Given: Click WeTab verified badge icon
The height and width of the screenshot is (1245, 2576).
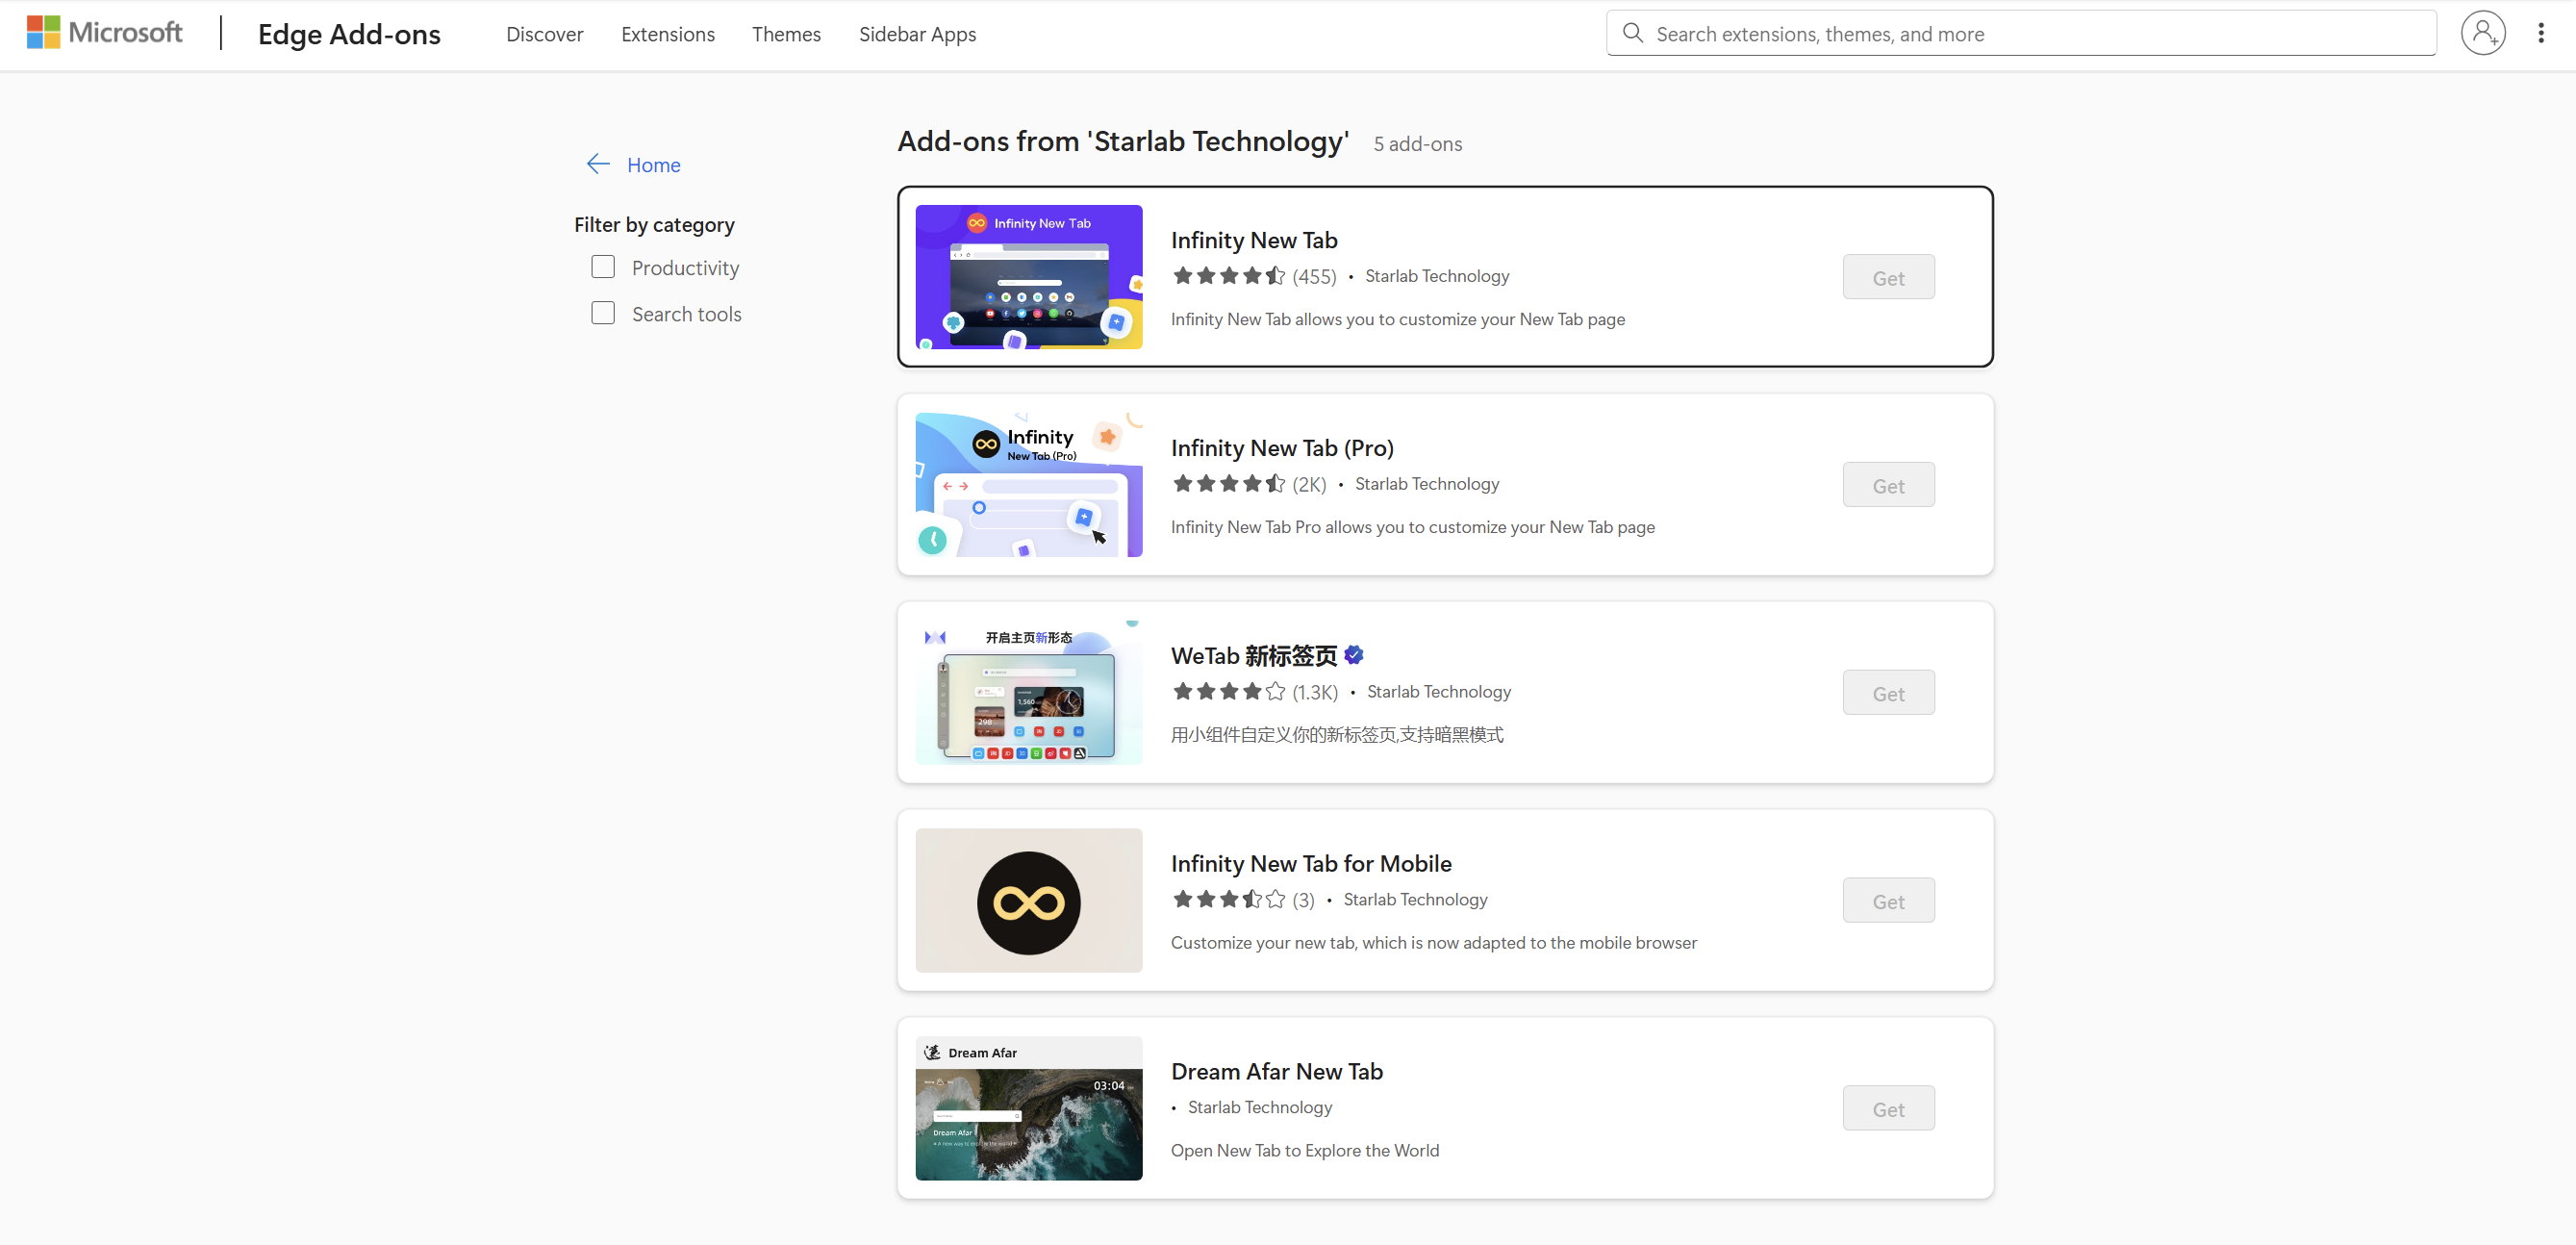Looking at the screenshot, I should (1354, 655).
